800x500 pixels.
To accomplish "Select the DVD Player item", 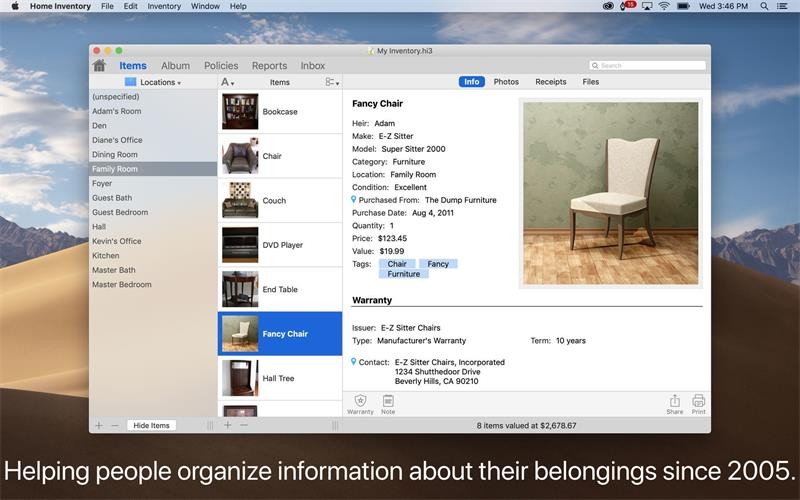I will click(x=280, y=245).
